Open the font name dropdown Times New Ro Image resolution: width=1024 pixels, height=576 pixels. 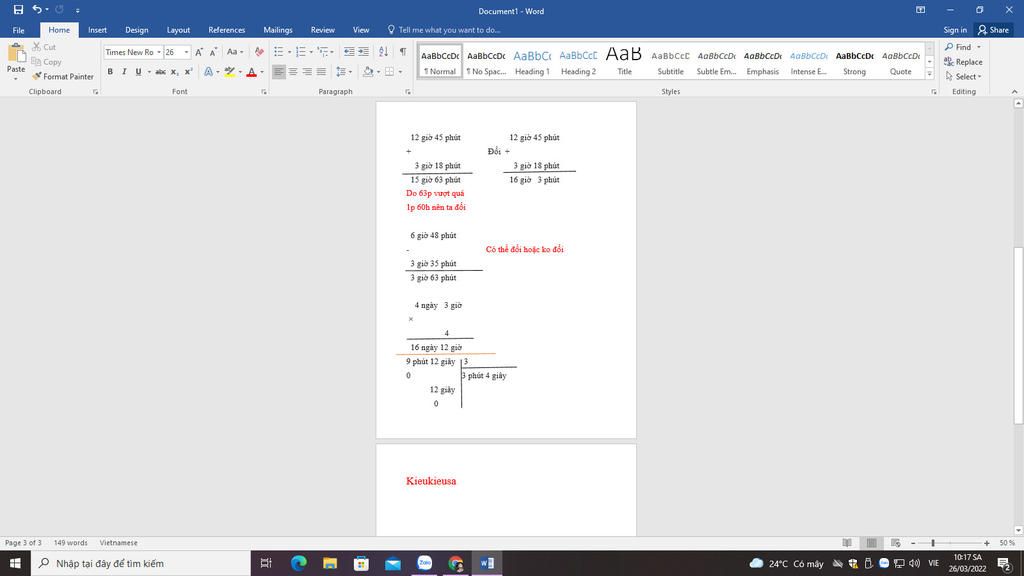pos(159,52)
